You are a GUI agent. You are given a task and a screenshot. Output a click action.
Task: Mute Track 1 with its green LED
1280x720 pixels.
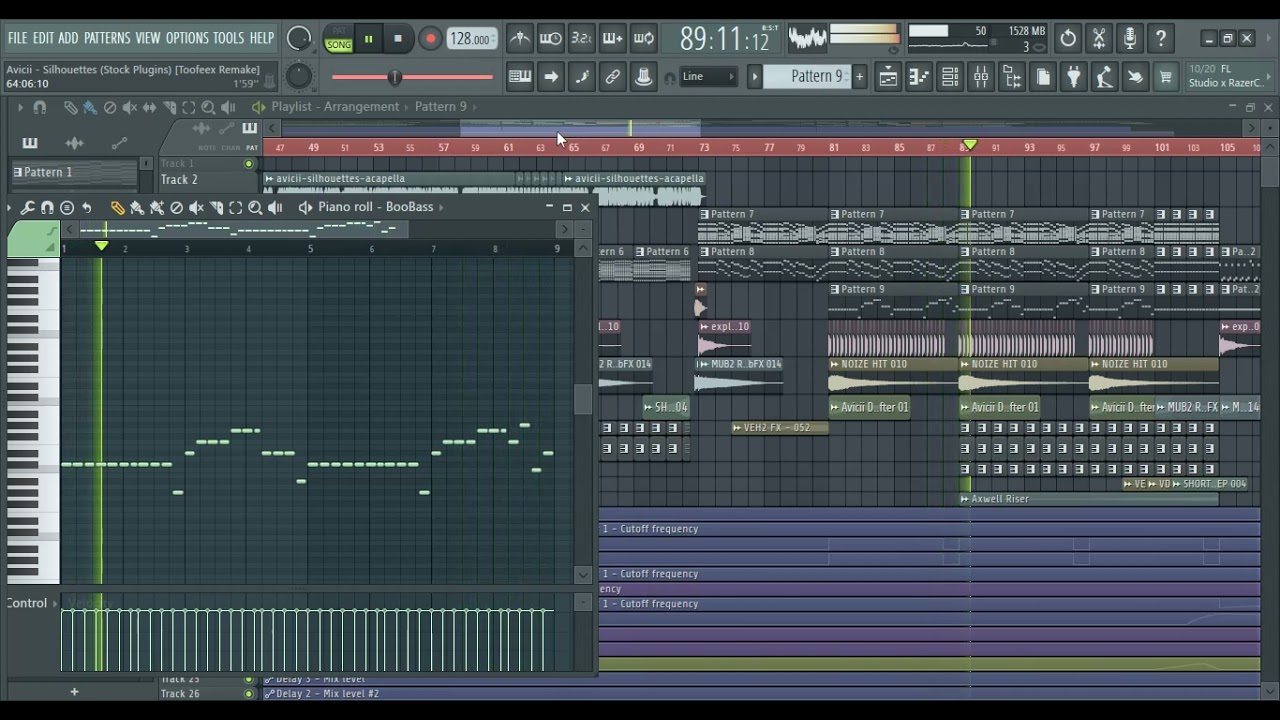coord(249,163)
